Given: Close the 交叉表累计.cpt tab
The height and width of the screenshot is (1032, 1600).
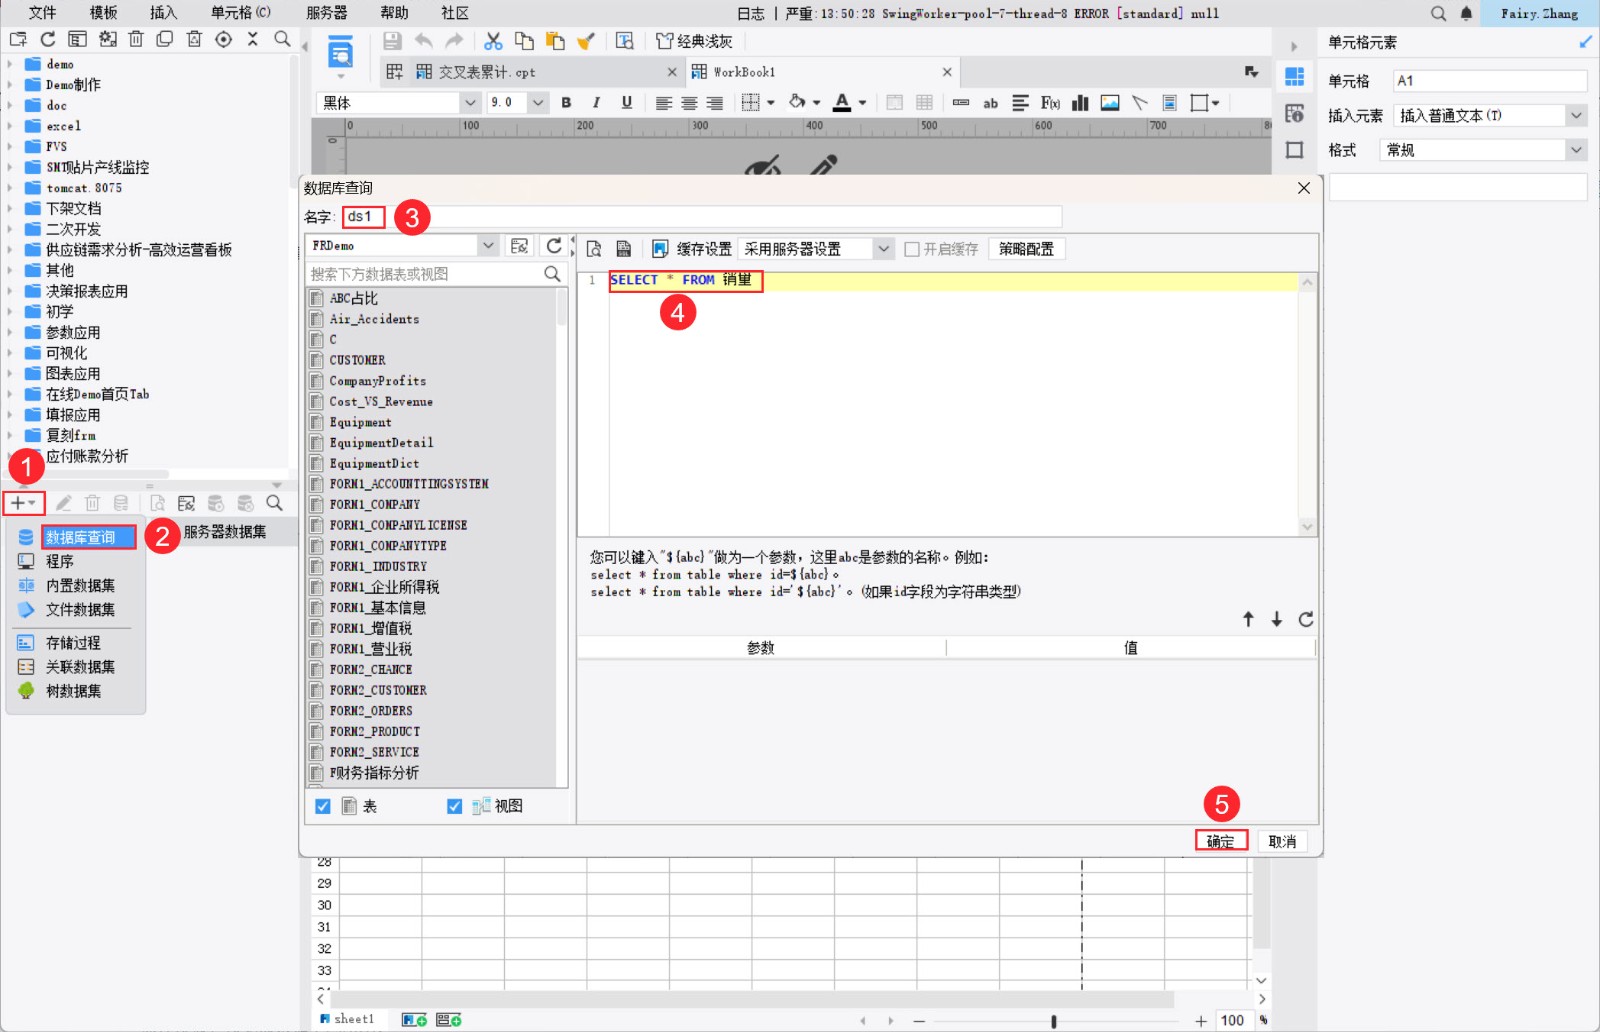Looking at the screenshot, I should coord(672,72).
